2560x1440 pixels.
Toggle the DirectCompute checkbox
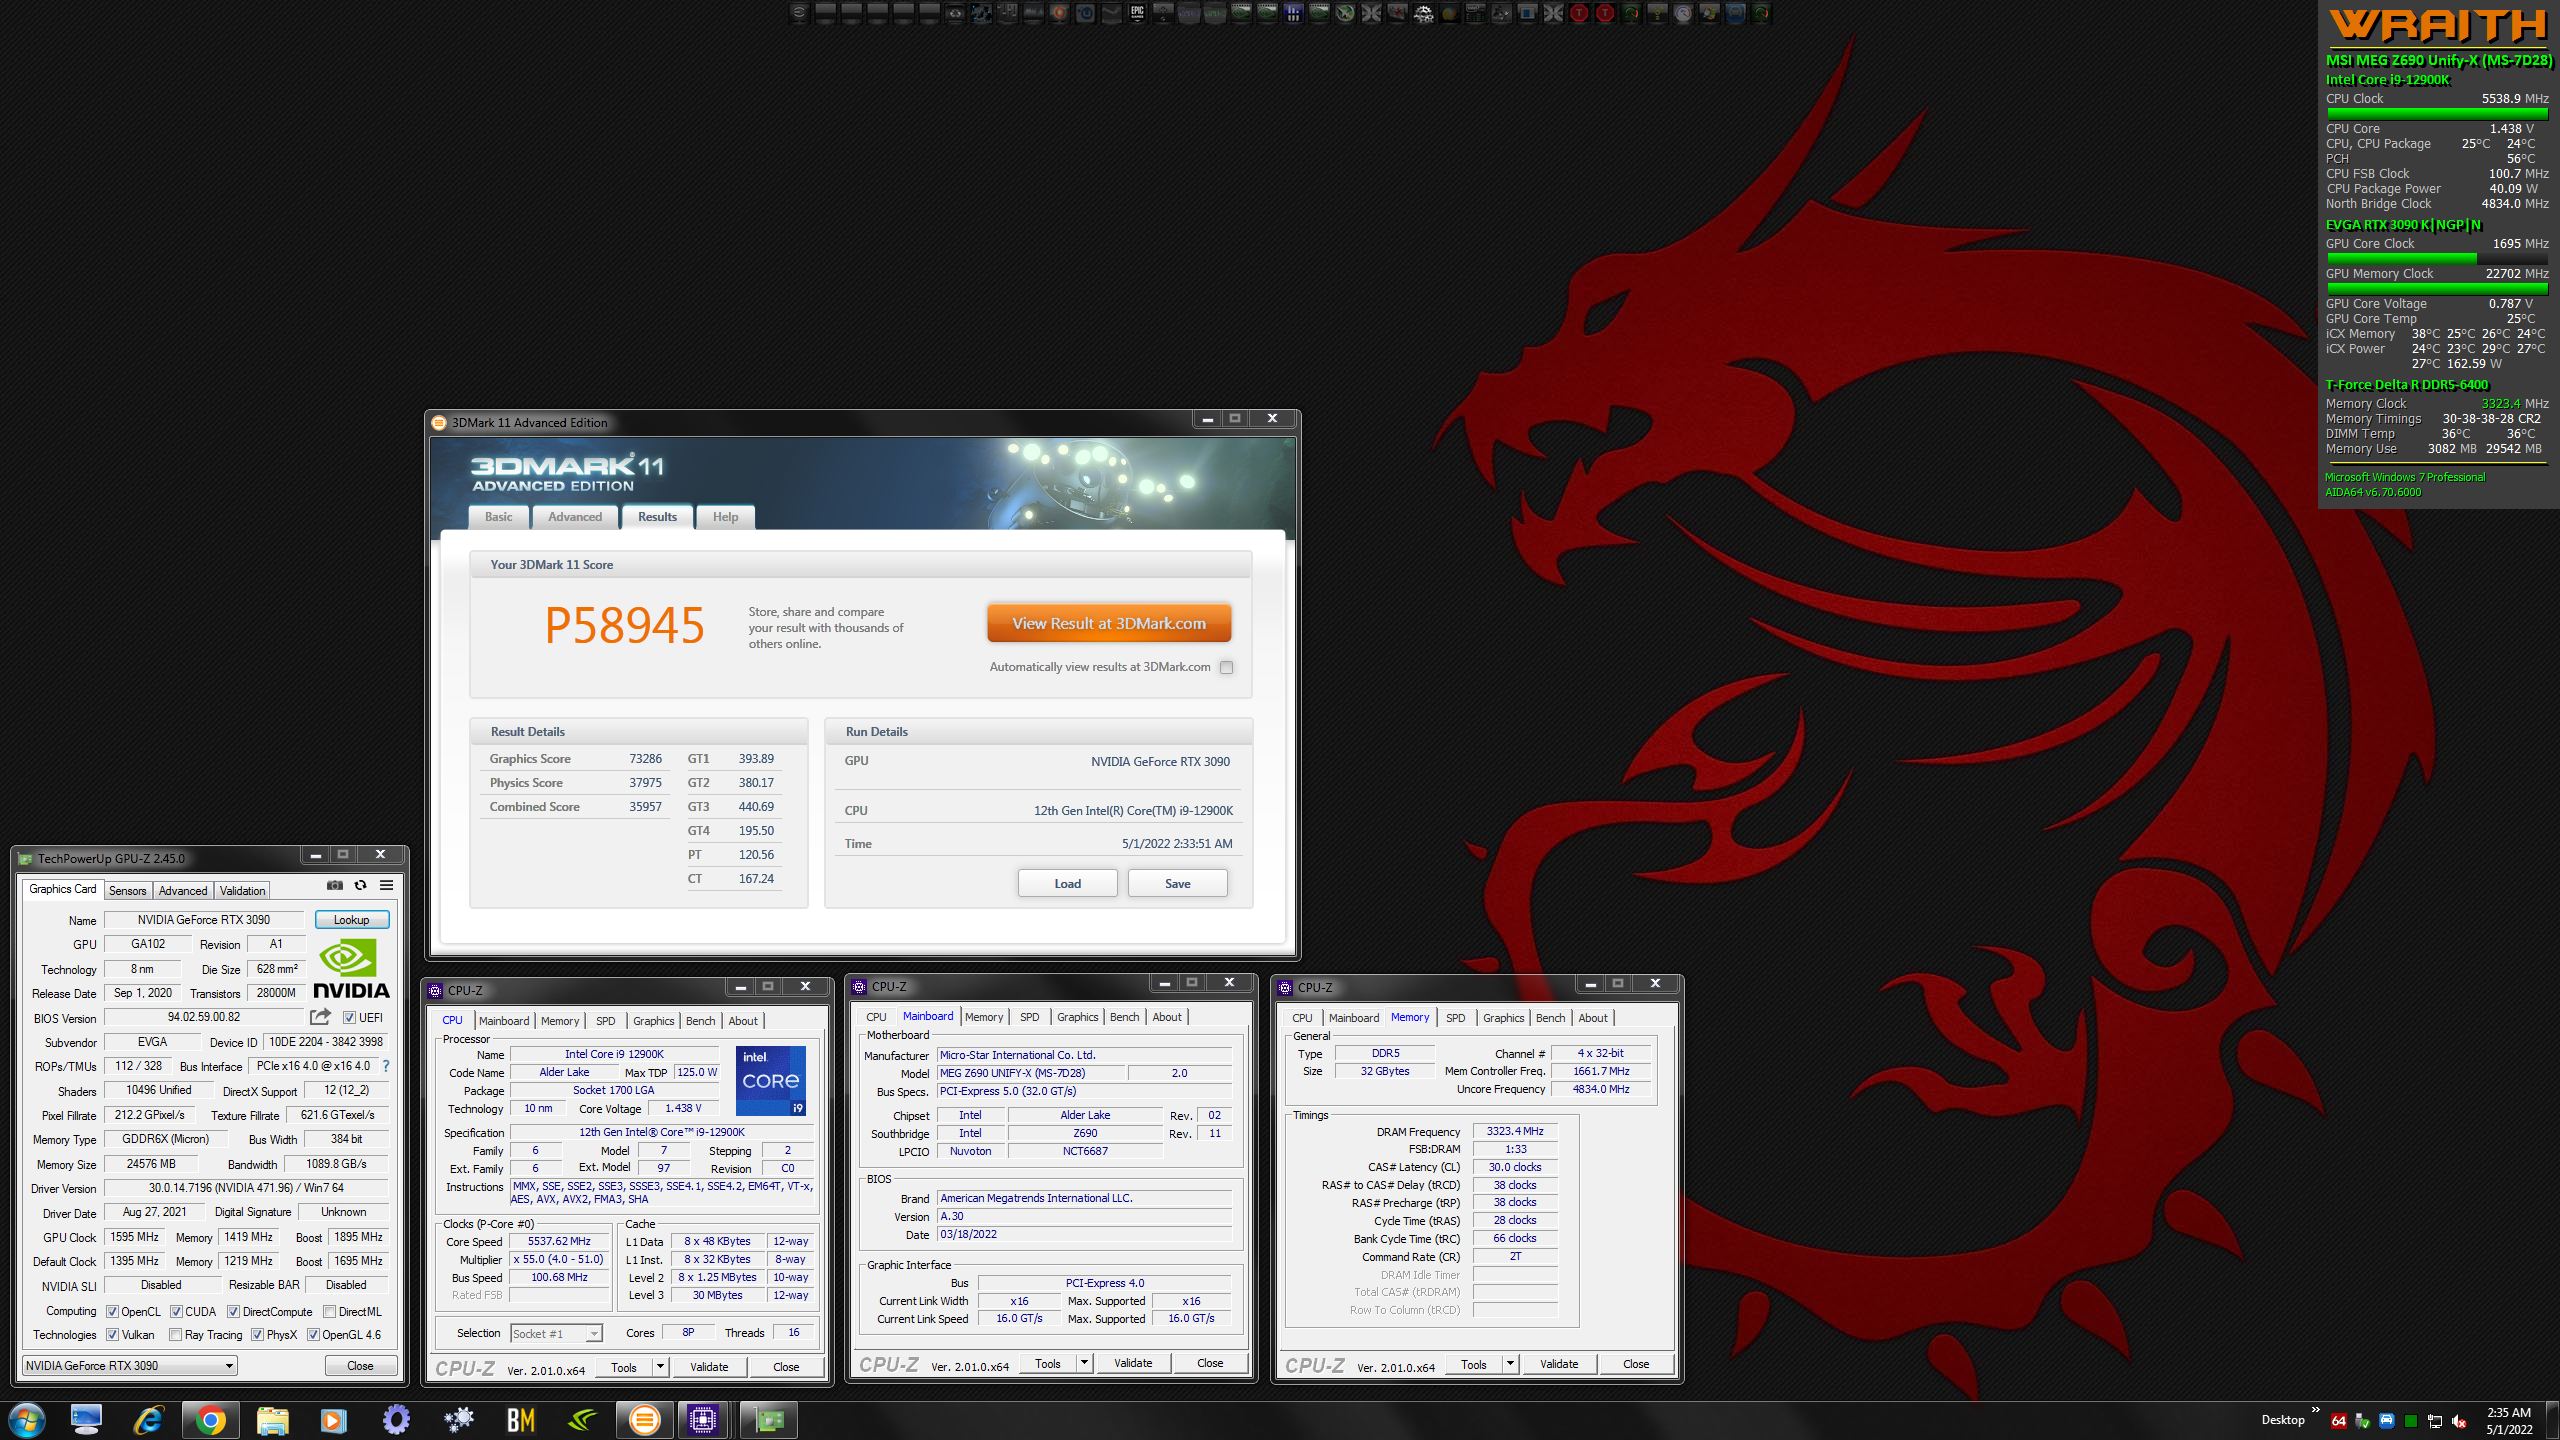(x=233, y=1311)
